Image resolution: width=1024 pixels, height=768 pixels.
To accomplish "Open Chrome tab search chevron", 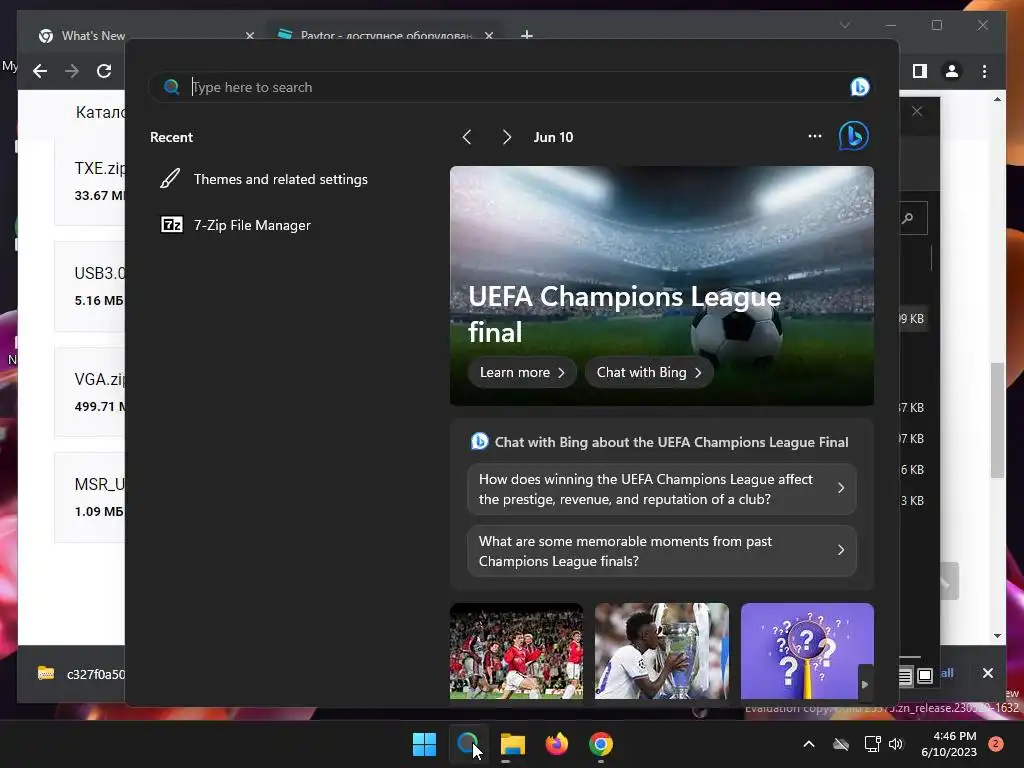I will (844, 25).
